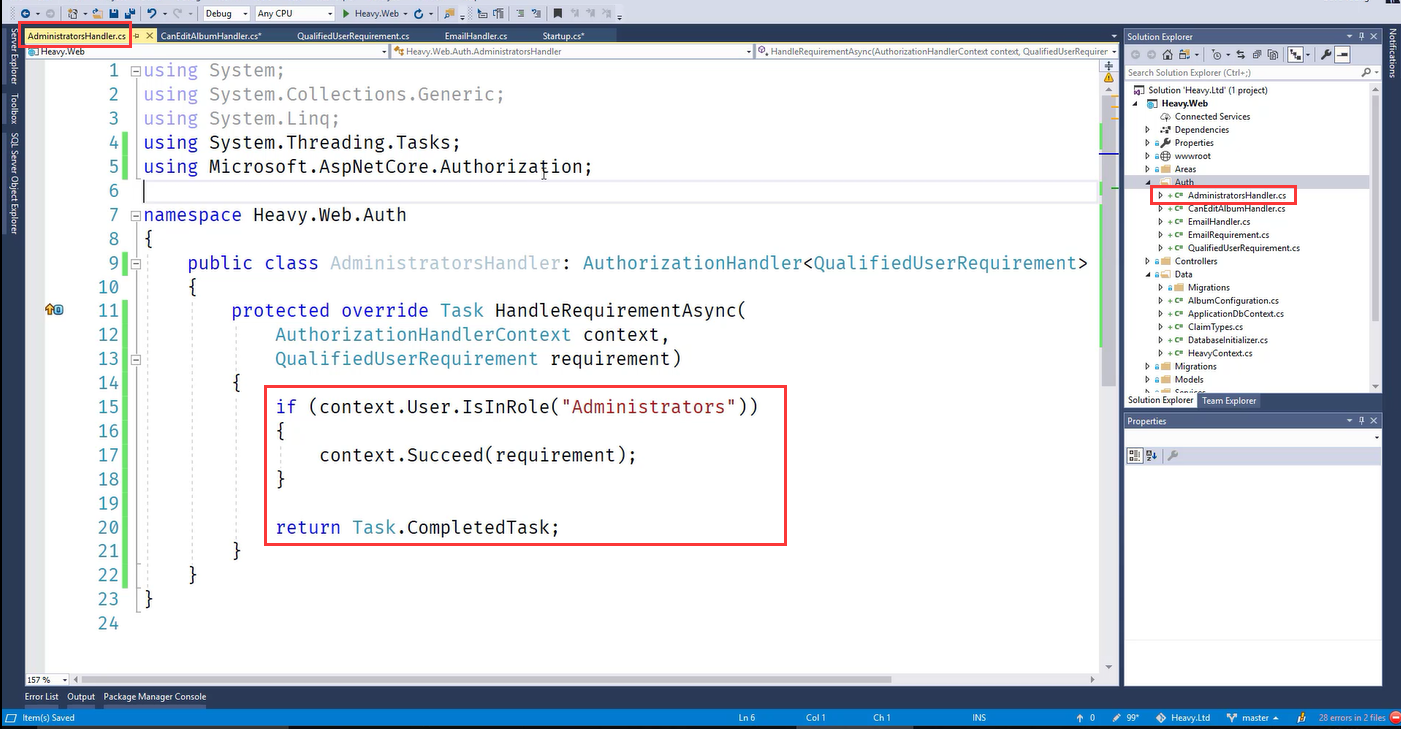Open the Any CPU platform dropdown
Viewport: 1401px width, 729px height.
(x=295, y=13)
